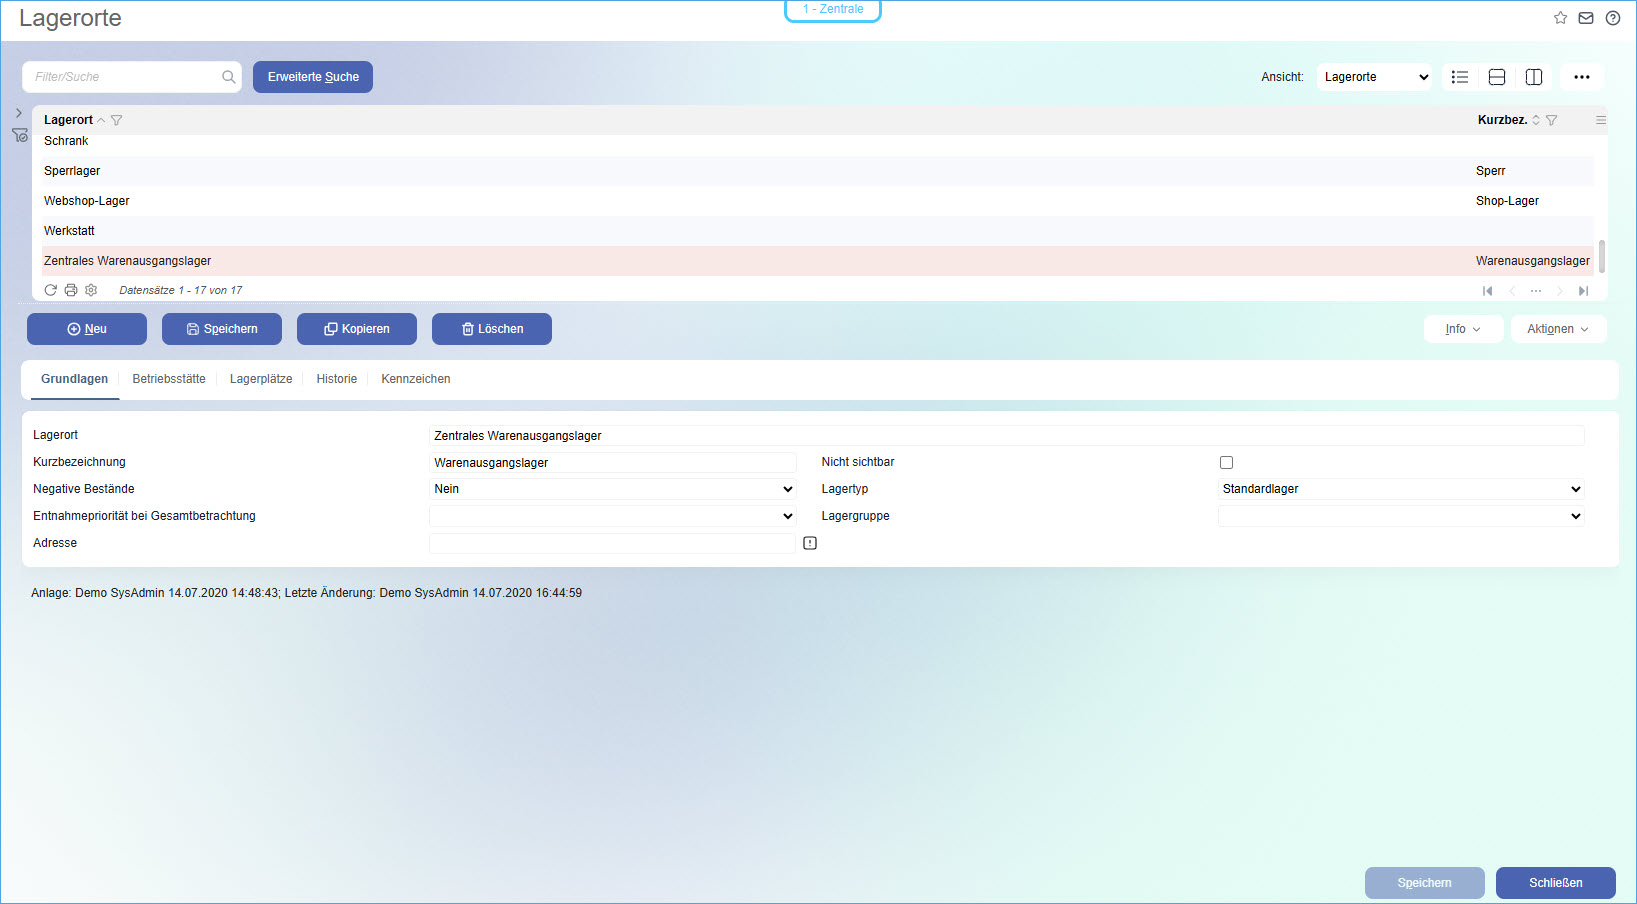Toggle filter on Lagerort column
The image size is (1637, 904).
117,120
